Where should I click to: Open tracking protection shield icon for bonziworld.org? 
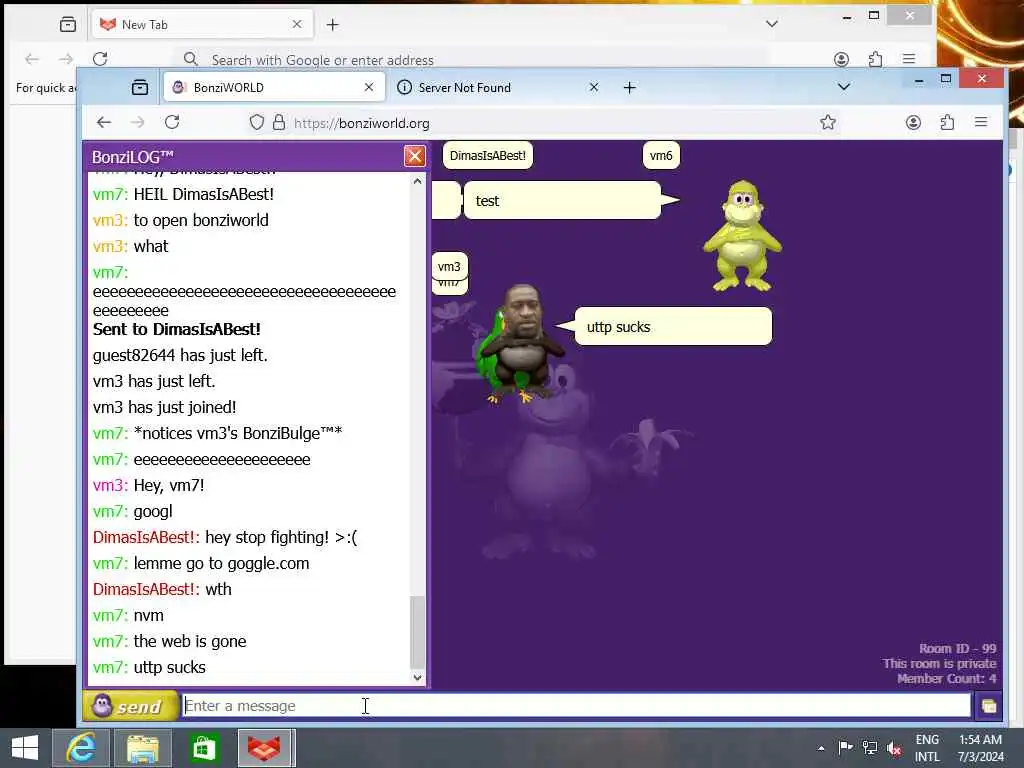[257, 123]
